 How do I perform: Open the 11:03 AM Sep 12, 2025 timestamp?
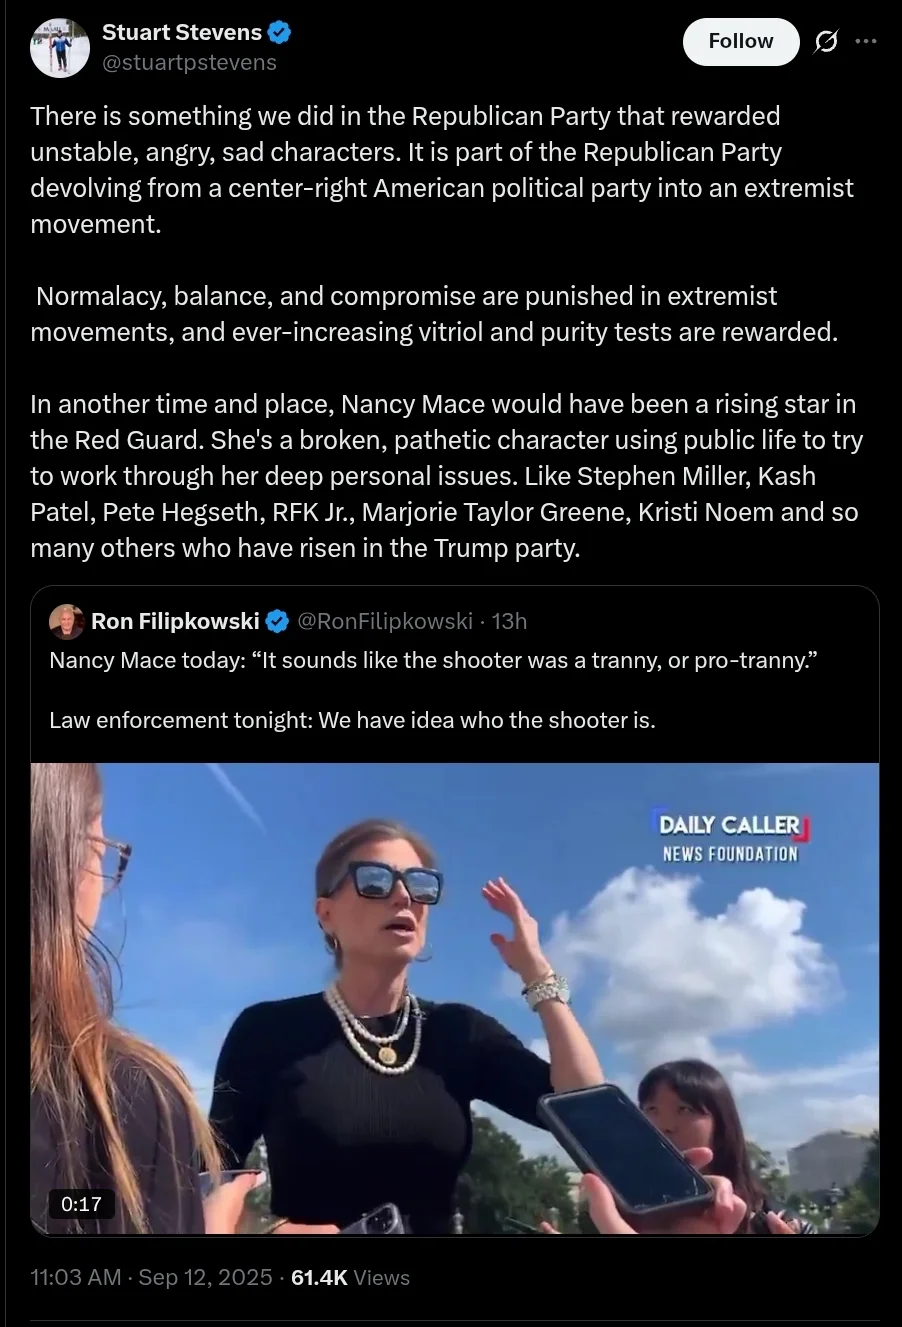point(151,1277)
